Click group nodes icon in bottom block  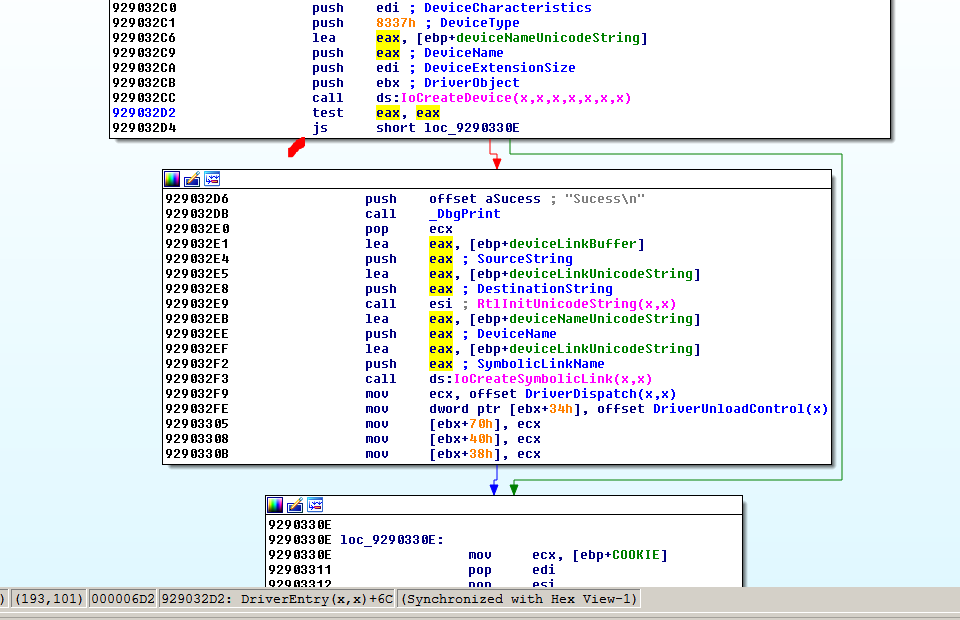[x=315, y=505]
